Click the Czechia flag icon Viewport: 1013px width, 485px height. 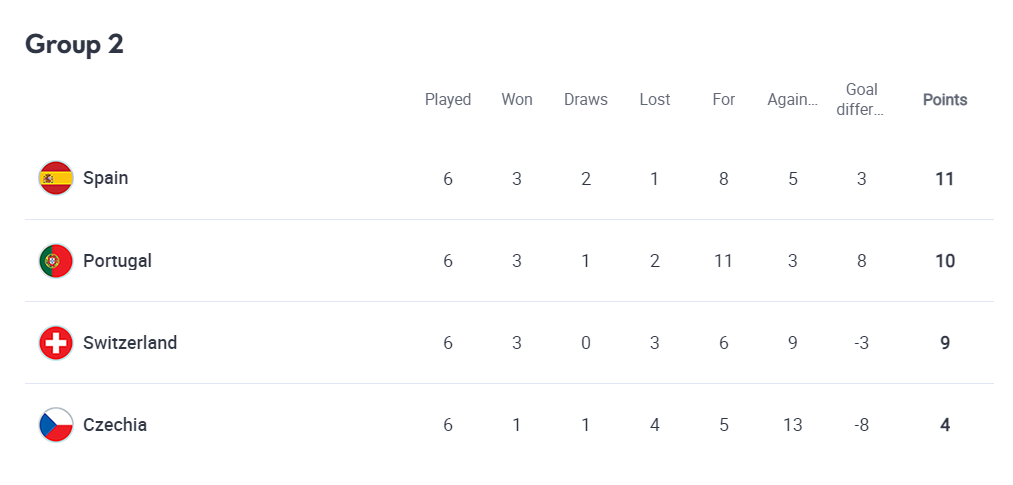[x=56, y=425]
